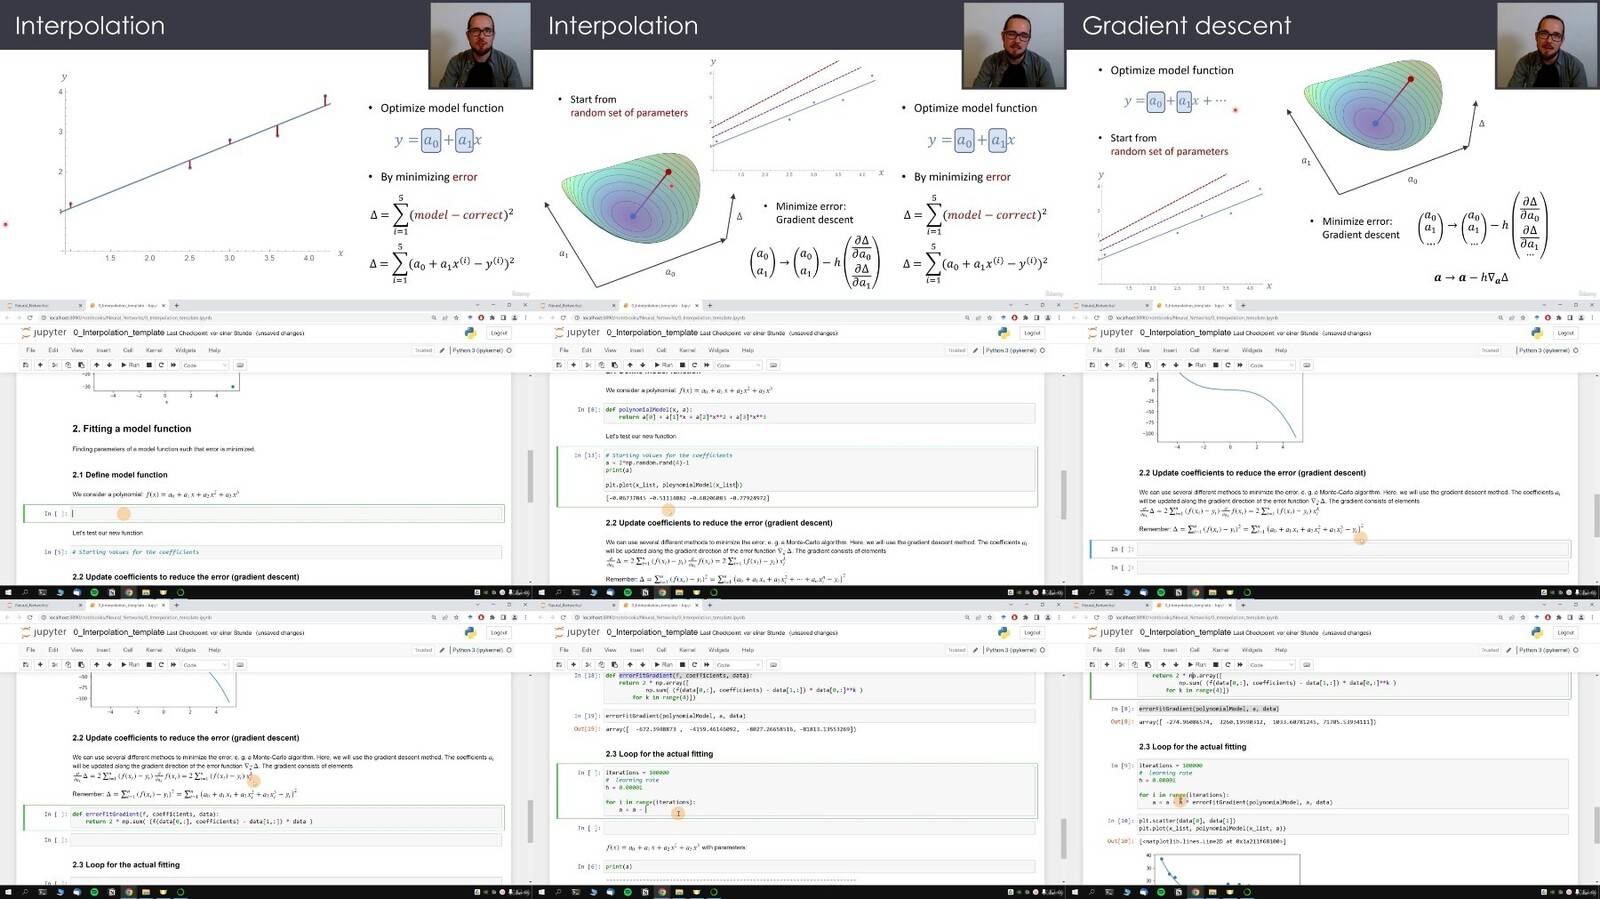Click '2. Fitting a model function' heading

(x=131, y=429)
